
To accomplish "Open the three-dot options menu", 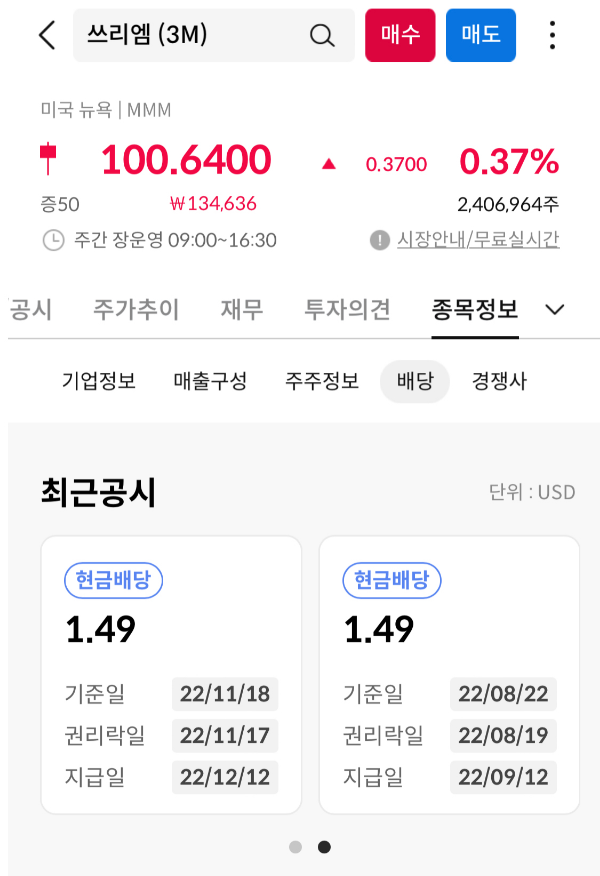I will click(x=551, y=34).
